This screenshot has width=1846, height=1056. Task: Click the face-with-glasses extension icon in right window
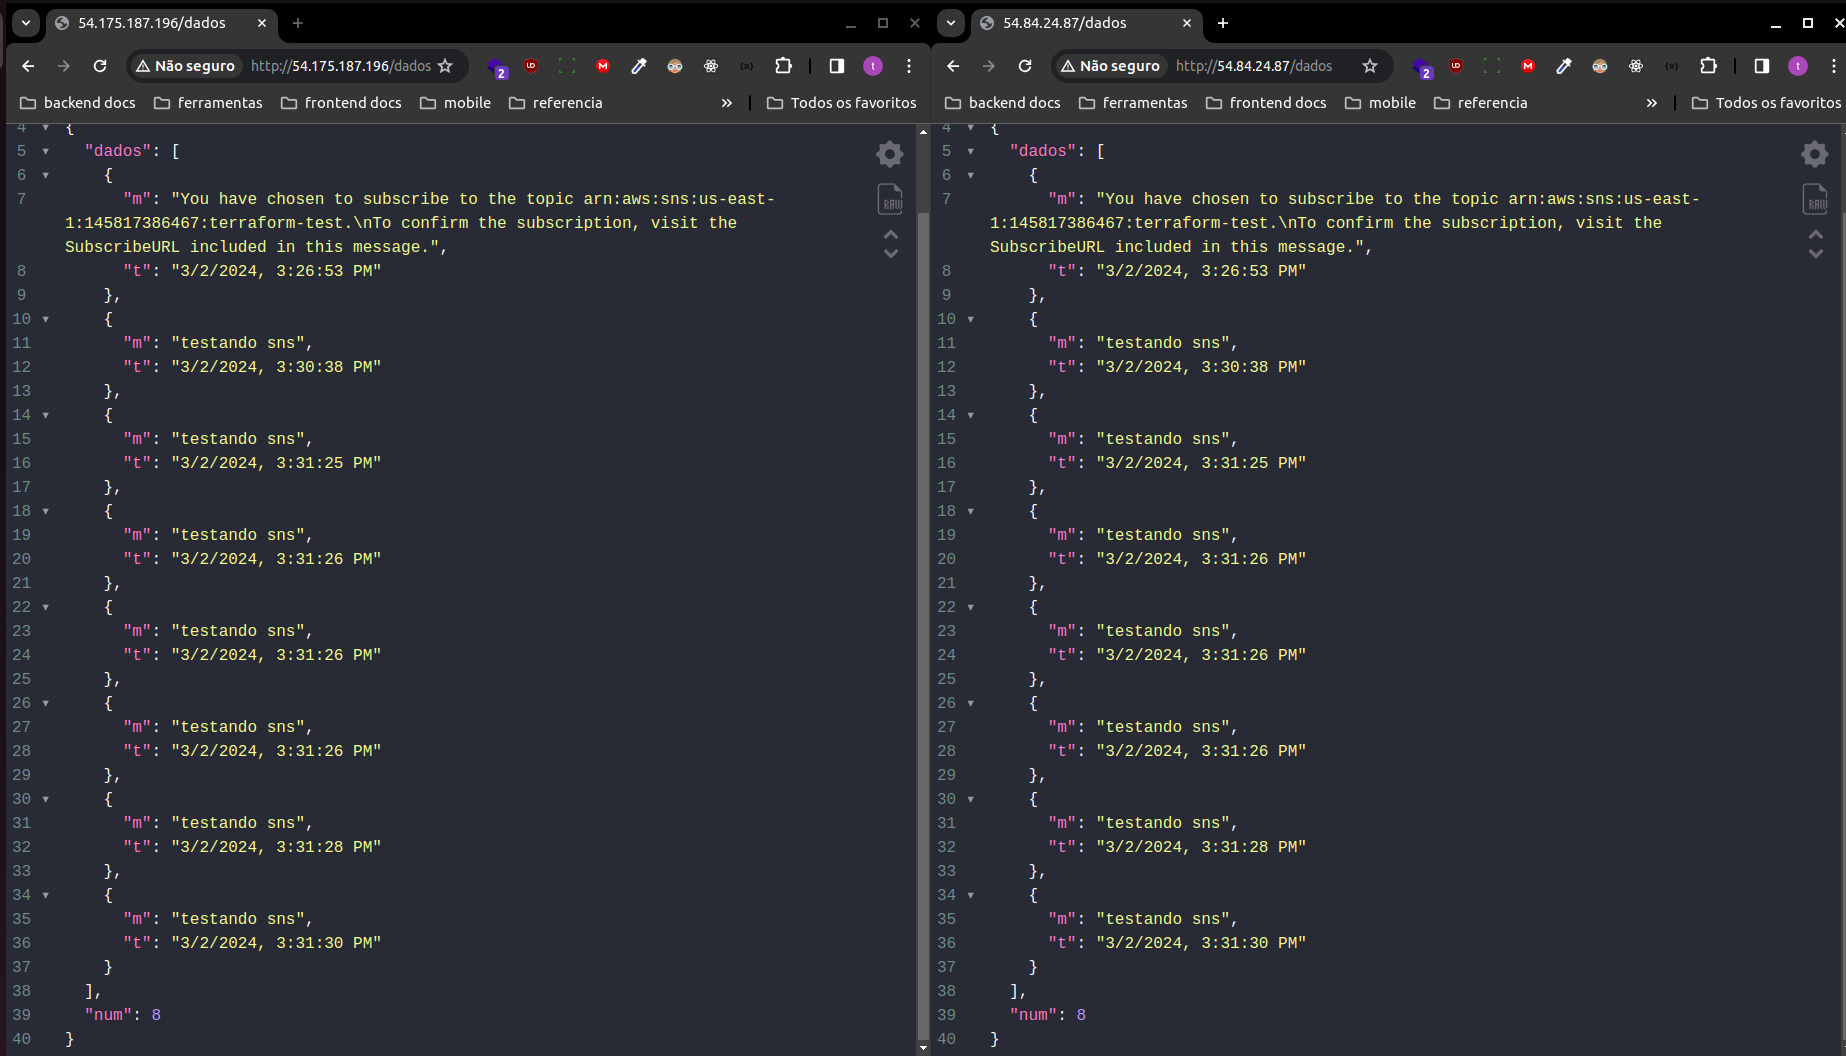coord(1600,66)
